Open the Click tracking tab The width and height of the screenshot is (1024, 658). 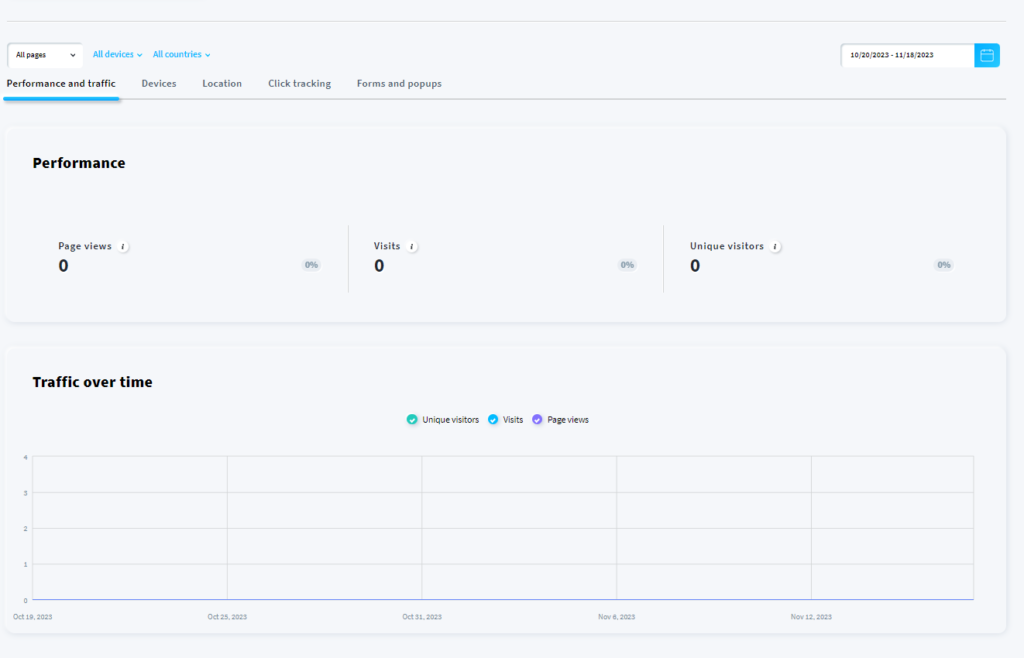300,84
